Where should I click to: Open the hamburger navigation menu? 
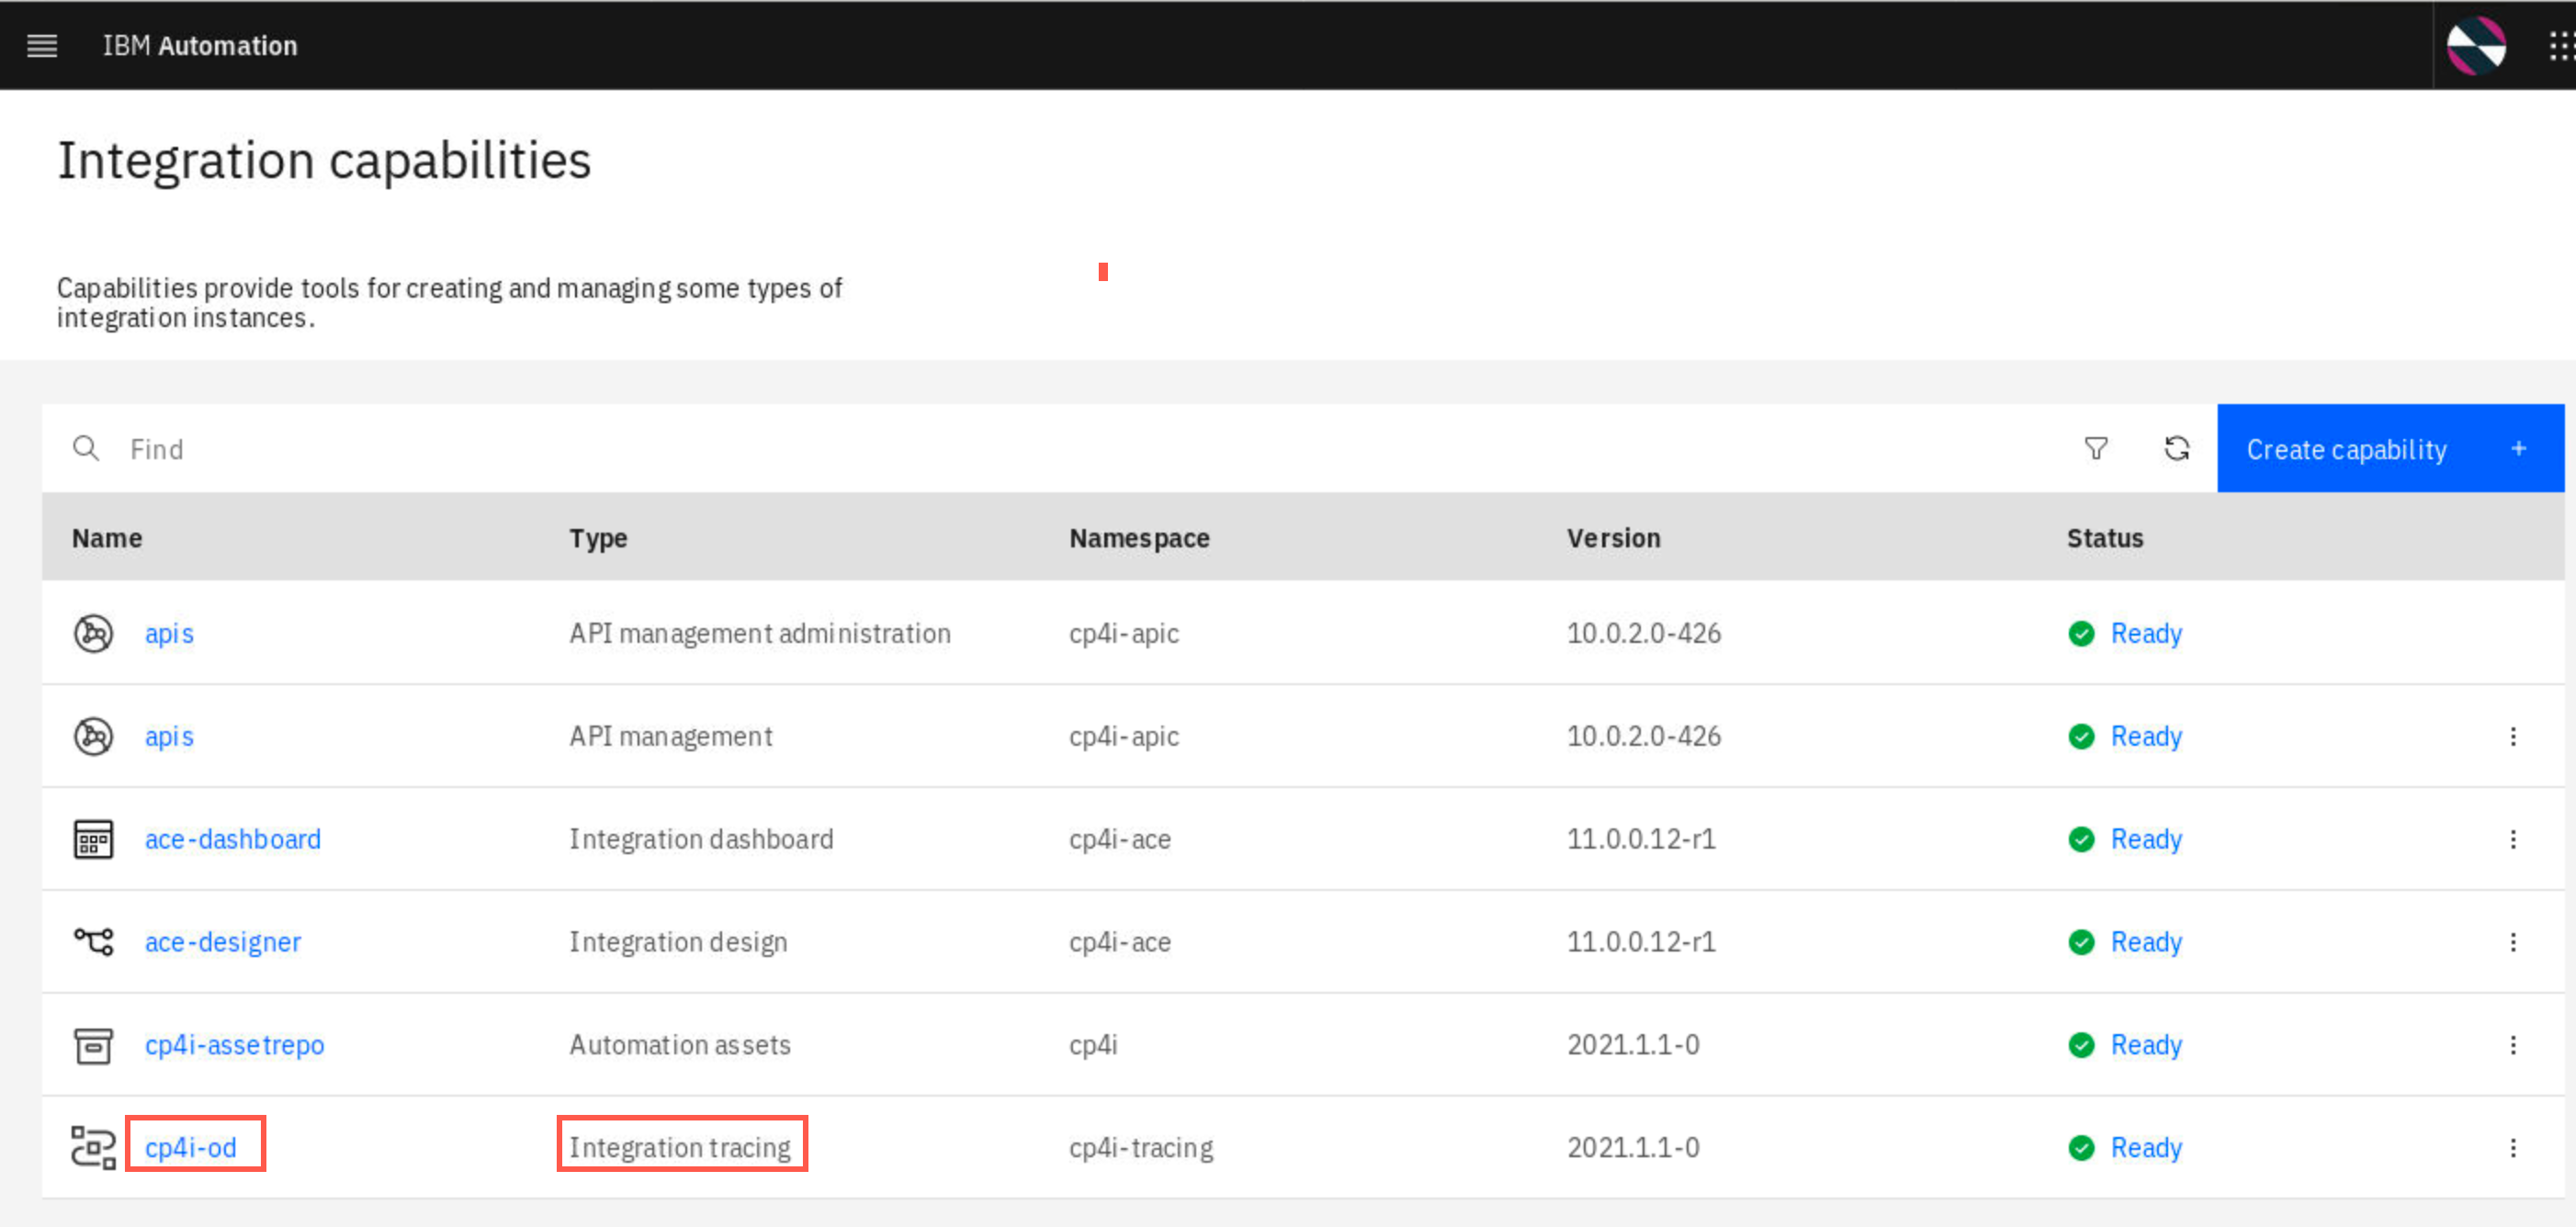[x=42, y=46]
